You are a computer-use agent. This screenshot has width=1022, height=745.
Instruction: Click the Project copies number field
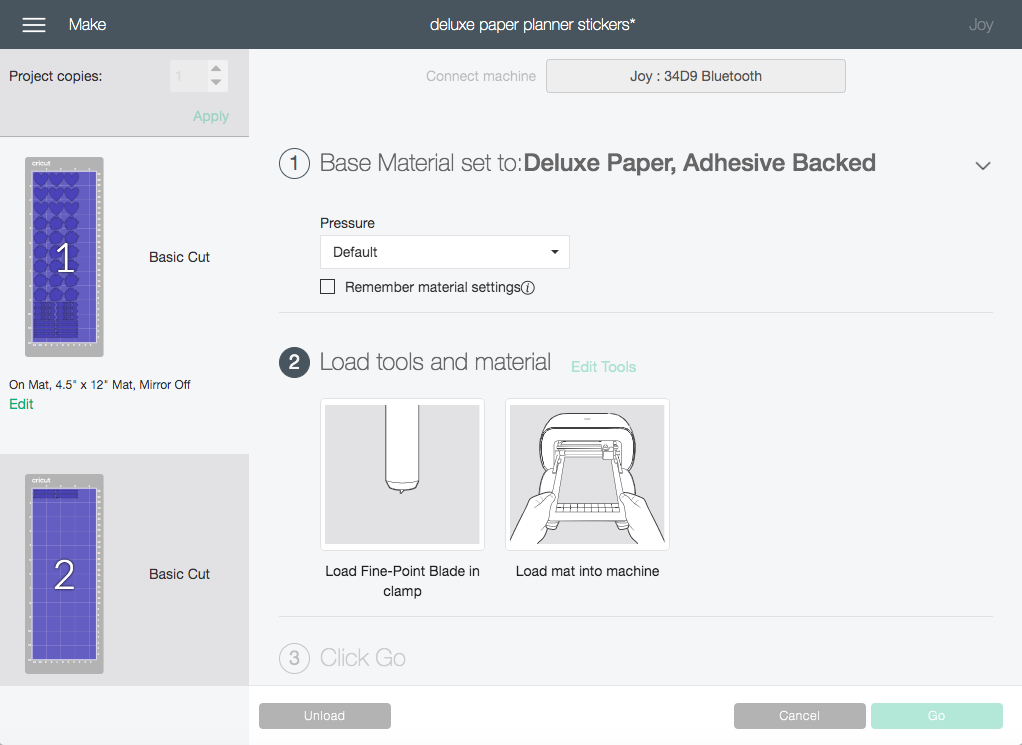(188, 76)
